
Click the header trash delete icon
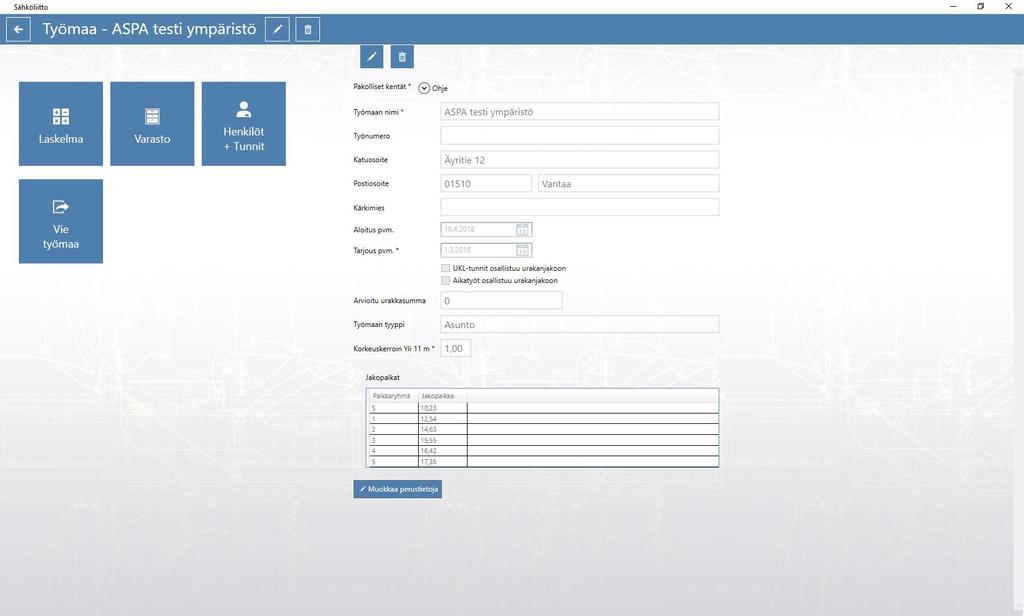[308, 29]
